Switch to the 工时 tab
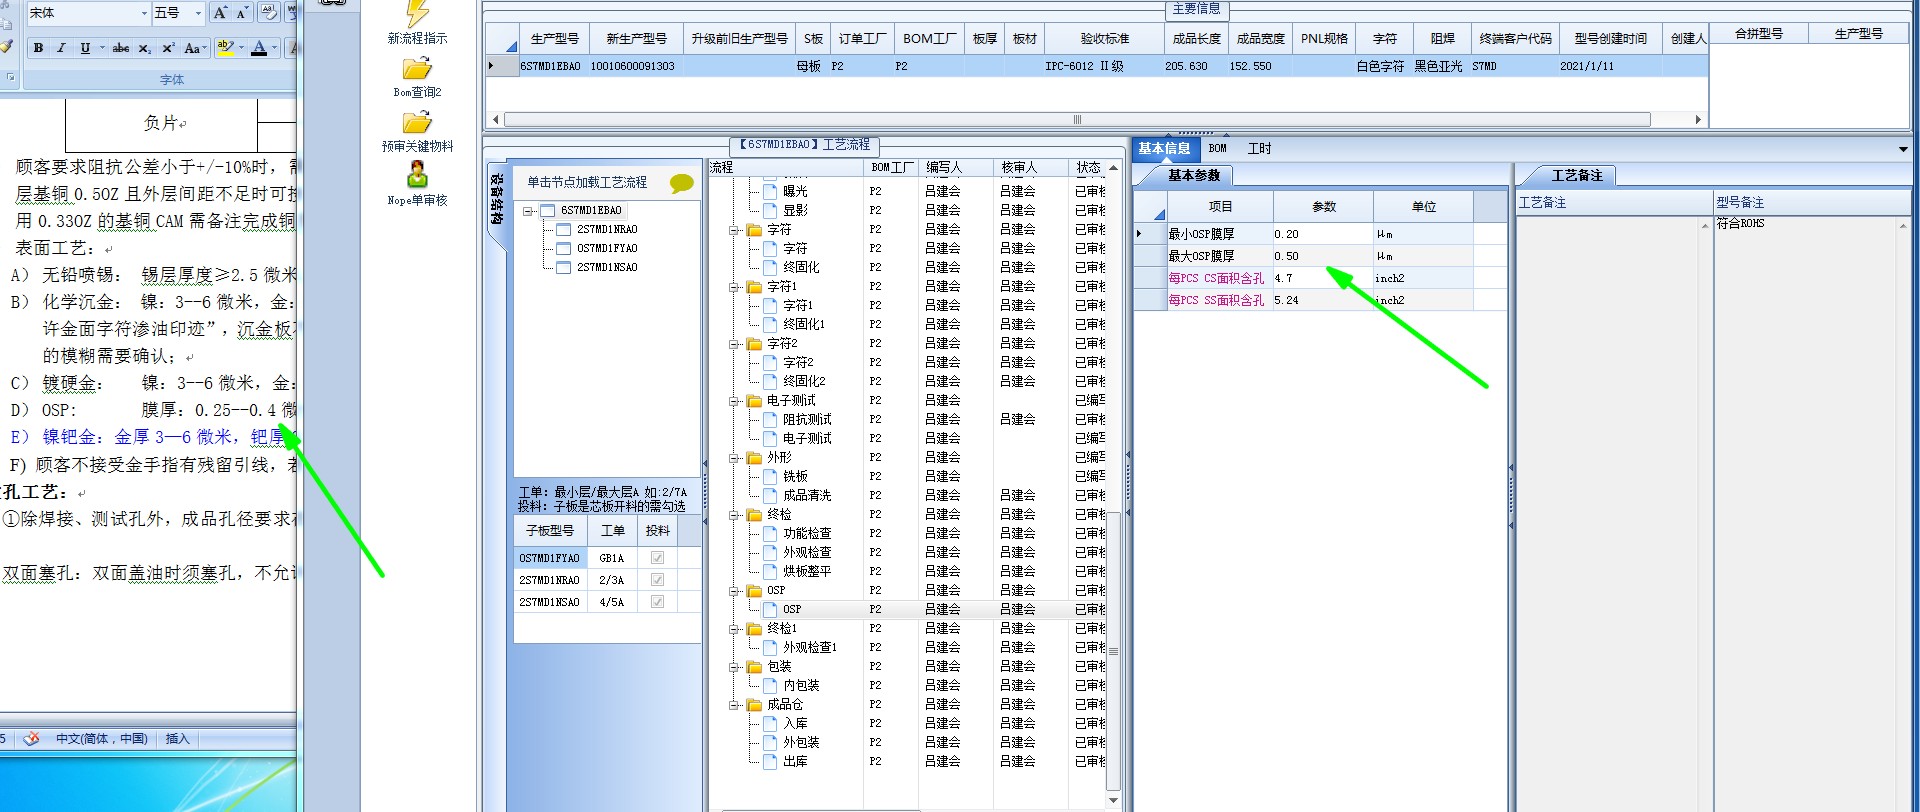1920x812 pixels. pyautogui.click(x=1259, y=149)
